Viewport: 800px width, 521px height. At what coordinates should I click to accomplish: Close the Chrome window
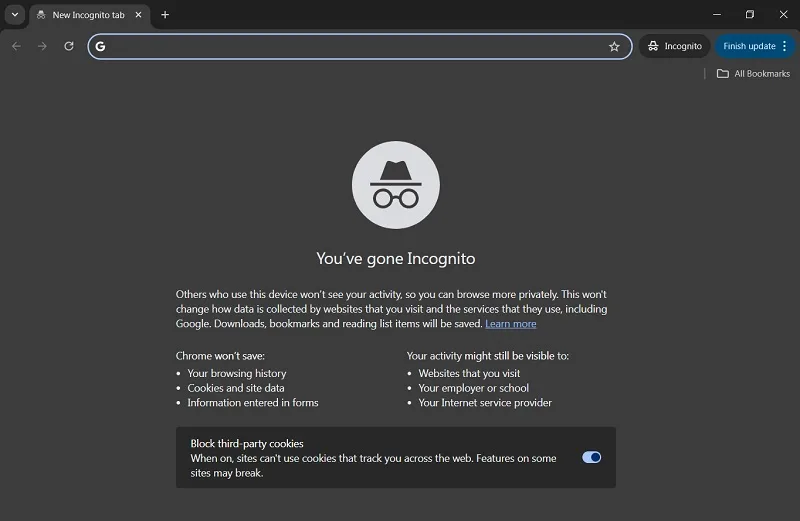tap(783, 14)
